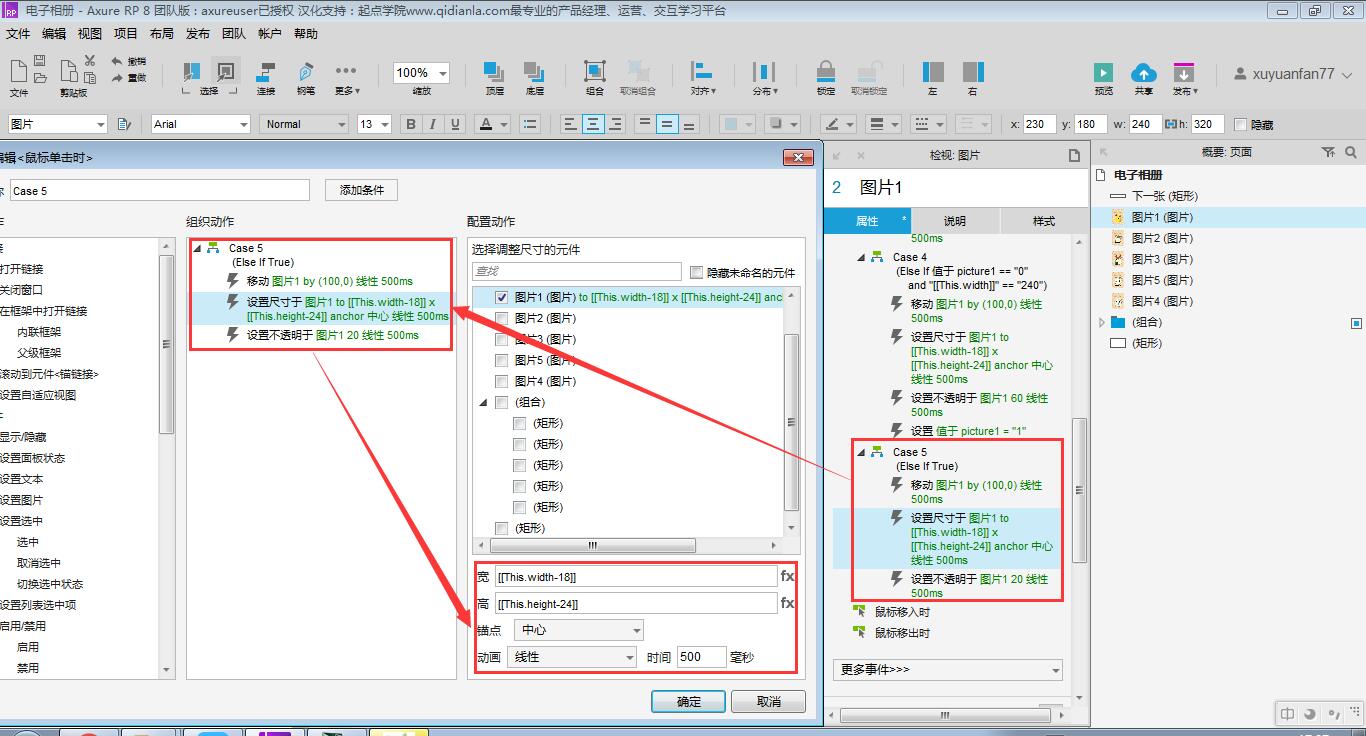The width and height of the screenshot is (1366, 736).
Task: Collapse Case 4 in inspector panel
Action: 861,257
